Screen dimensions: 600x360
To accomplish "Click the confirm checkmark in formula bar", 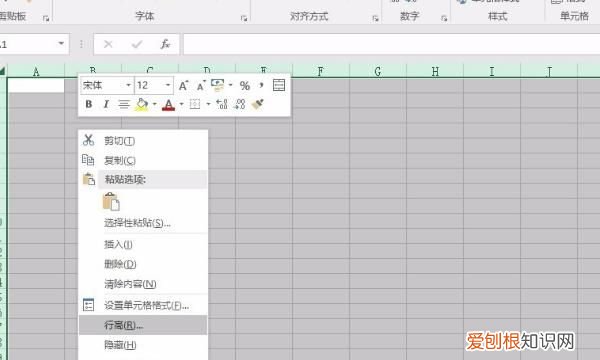I will [x=137, y=44].
